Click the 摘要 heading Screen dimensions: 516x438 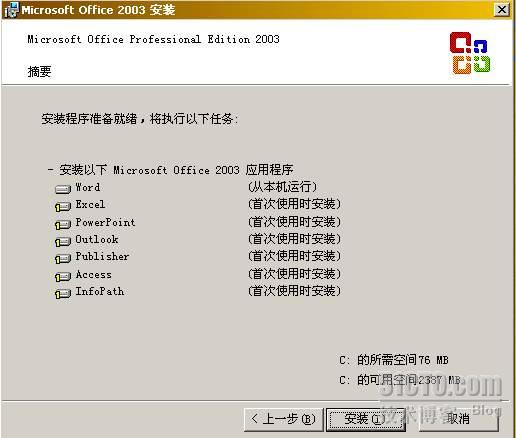coord(39,71)
